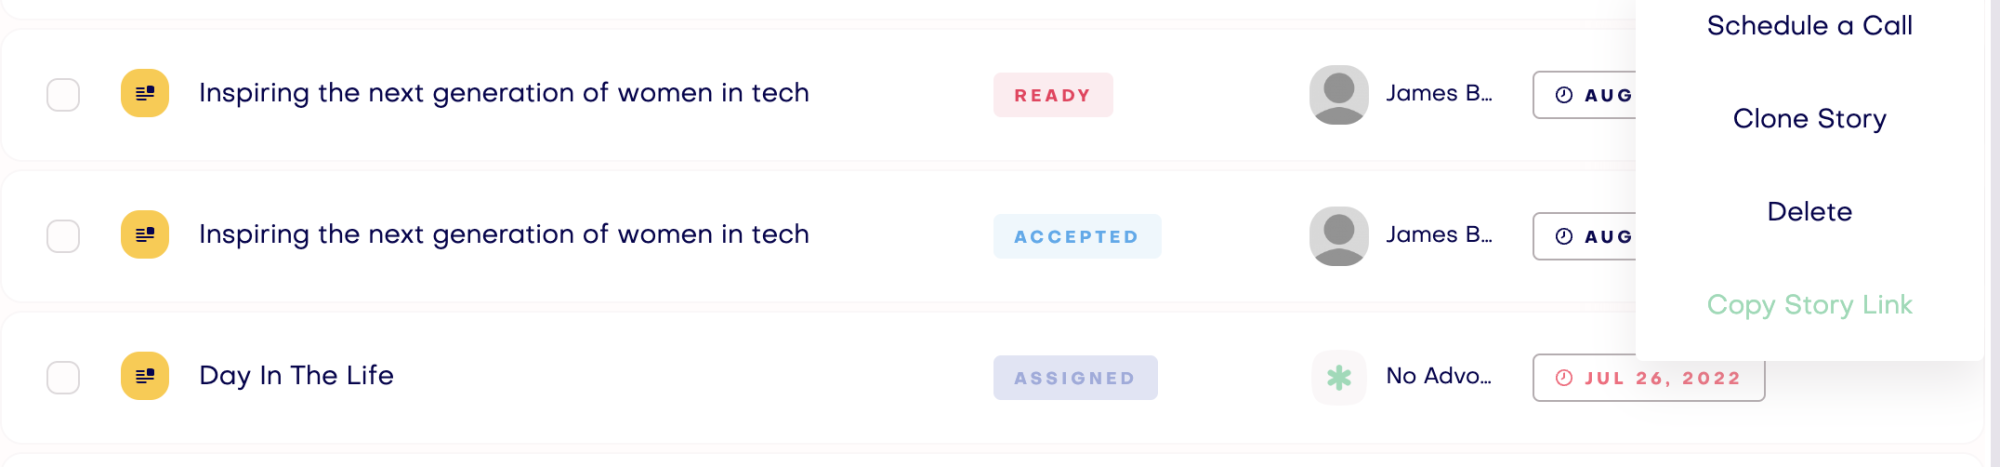Open the ASSIGNED status badge

point(1075,378)
